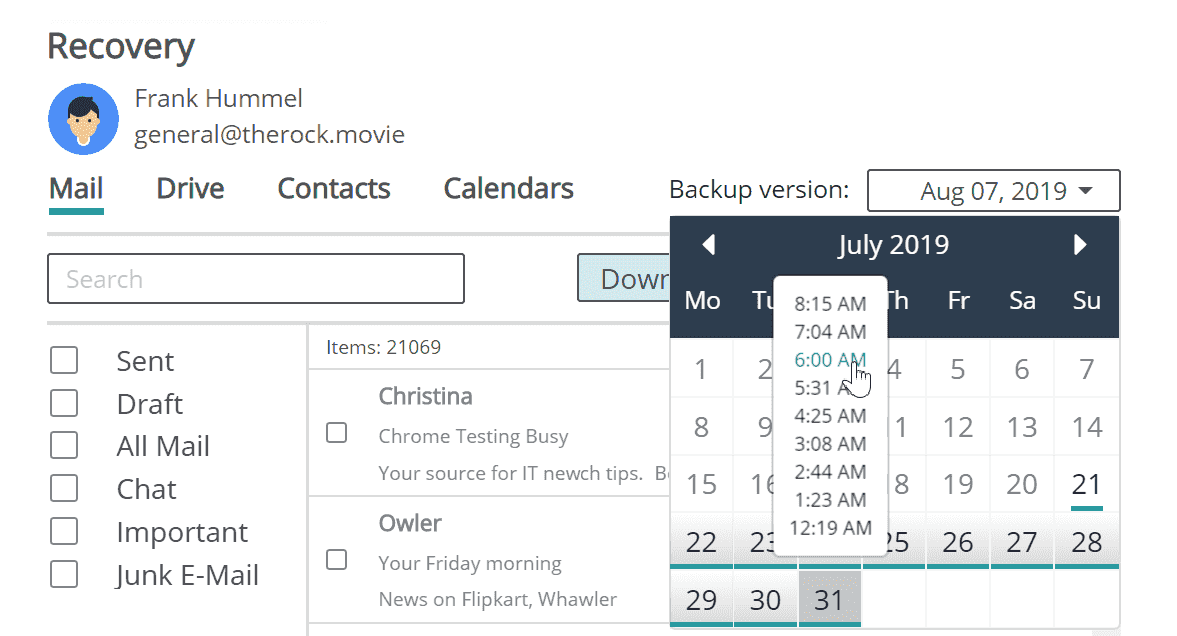Tick the All Mail checkbox

tap(64, 445)
